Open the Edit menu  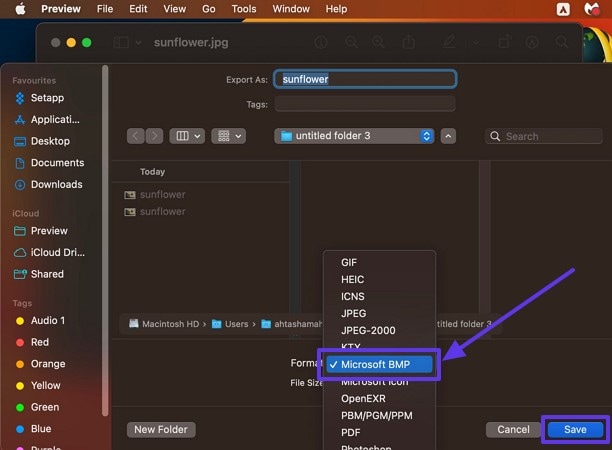pos(138,9)
